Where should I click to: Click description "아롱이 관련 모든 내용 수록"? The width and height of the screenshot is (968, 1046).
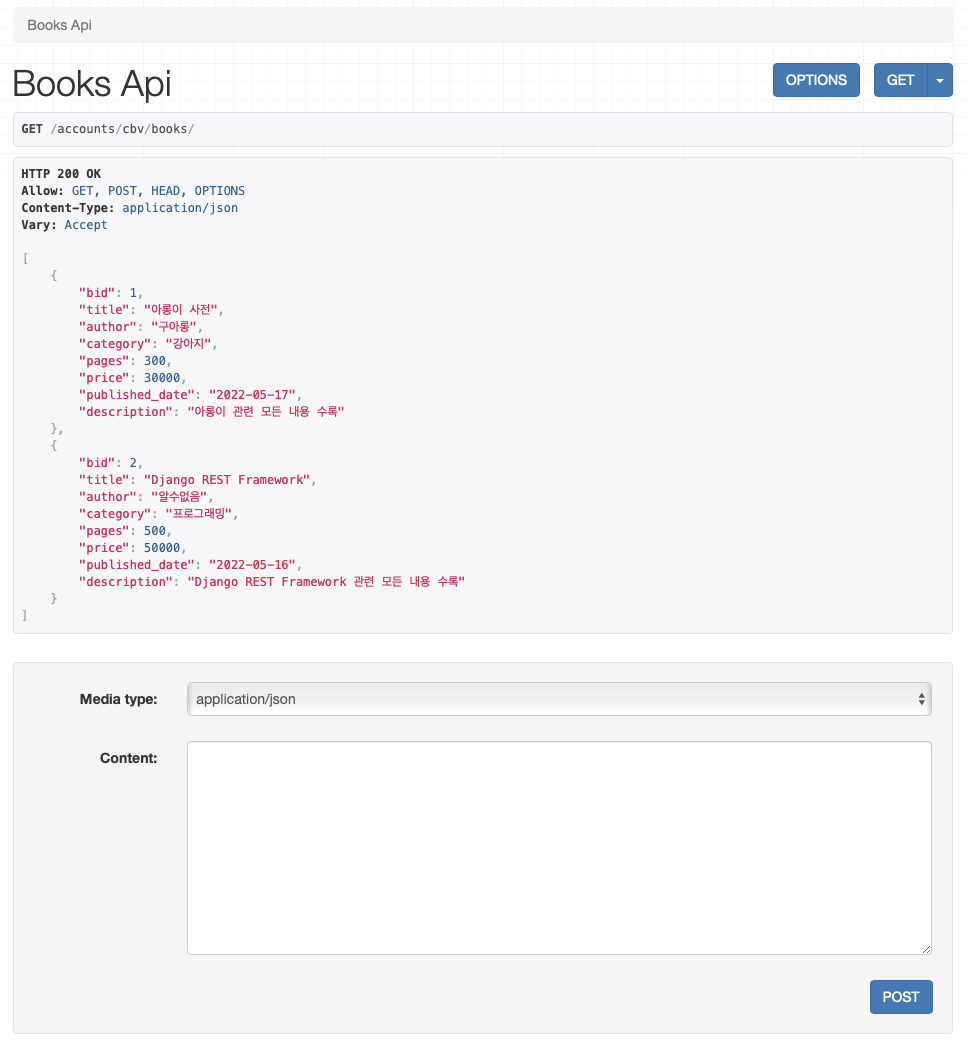(x=266, y=412)
